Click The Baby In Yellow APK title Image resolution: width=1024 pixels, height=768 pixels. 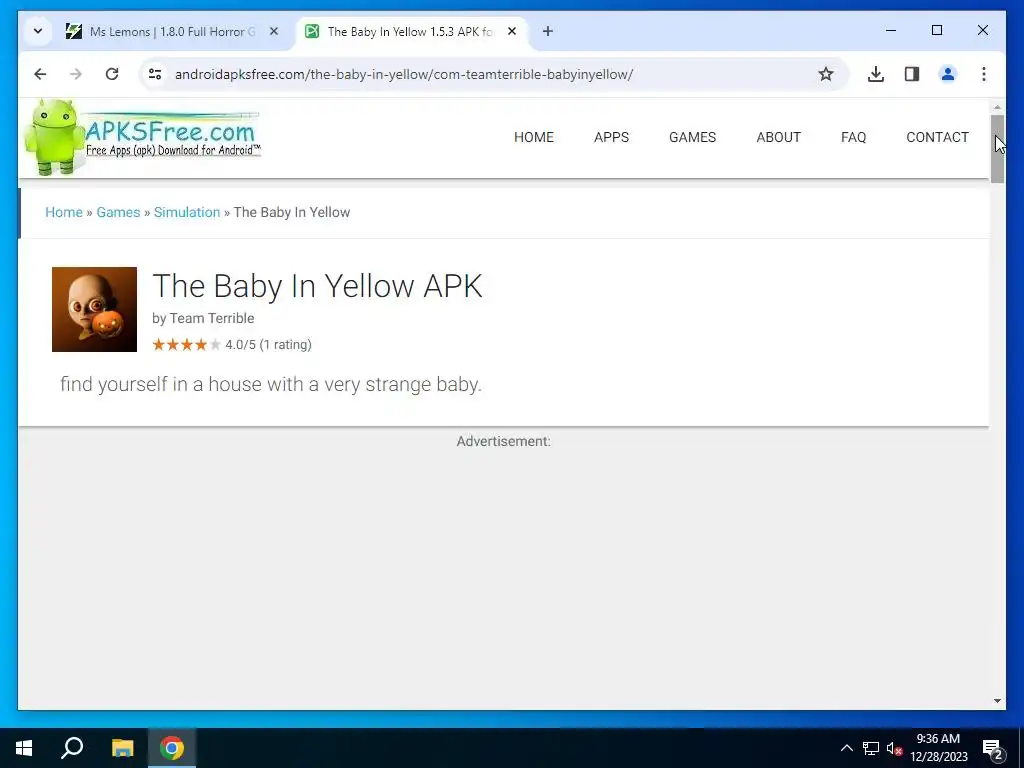(x=317, y=286)
